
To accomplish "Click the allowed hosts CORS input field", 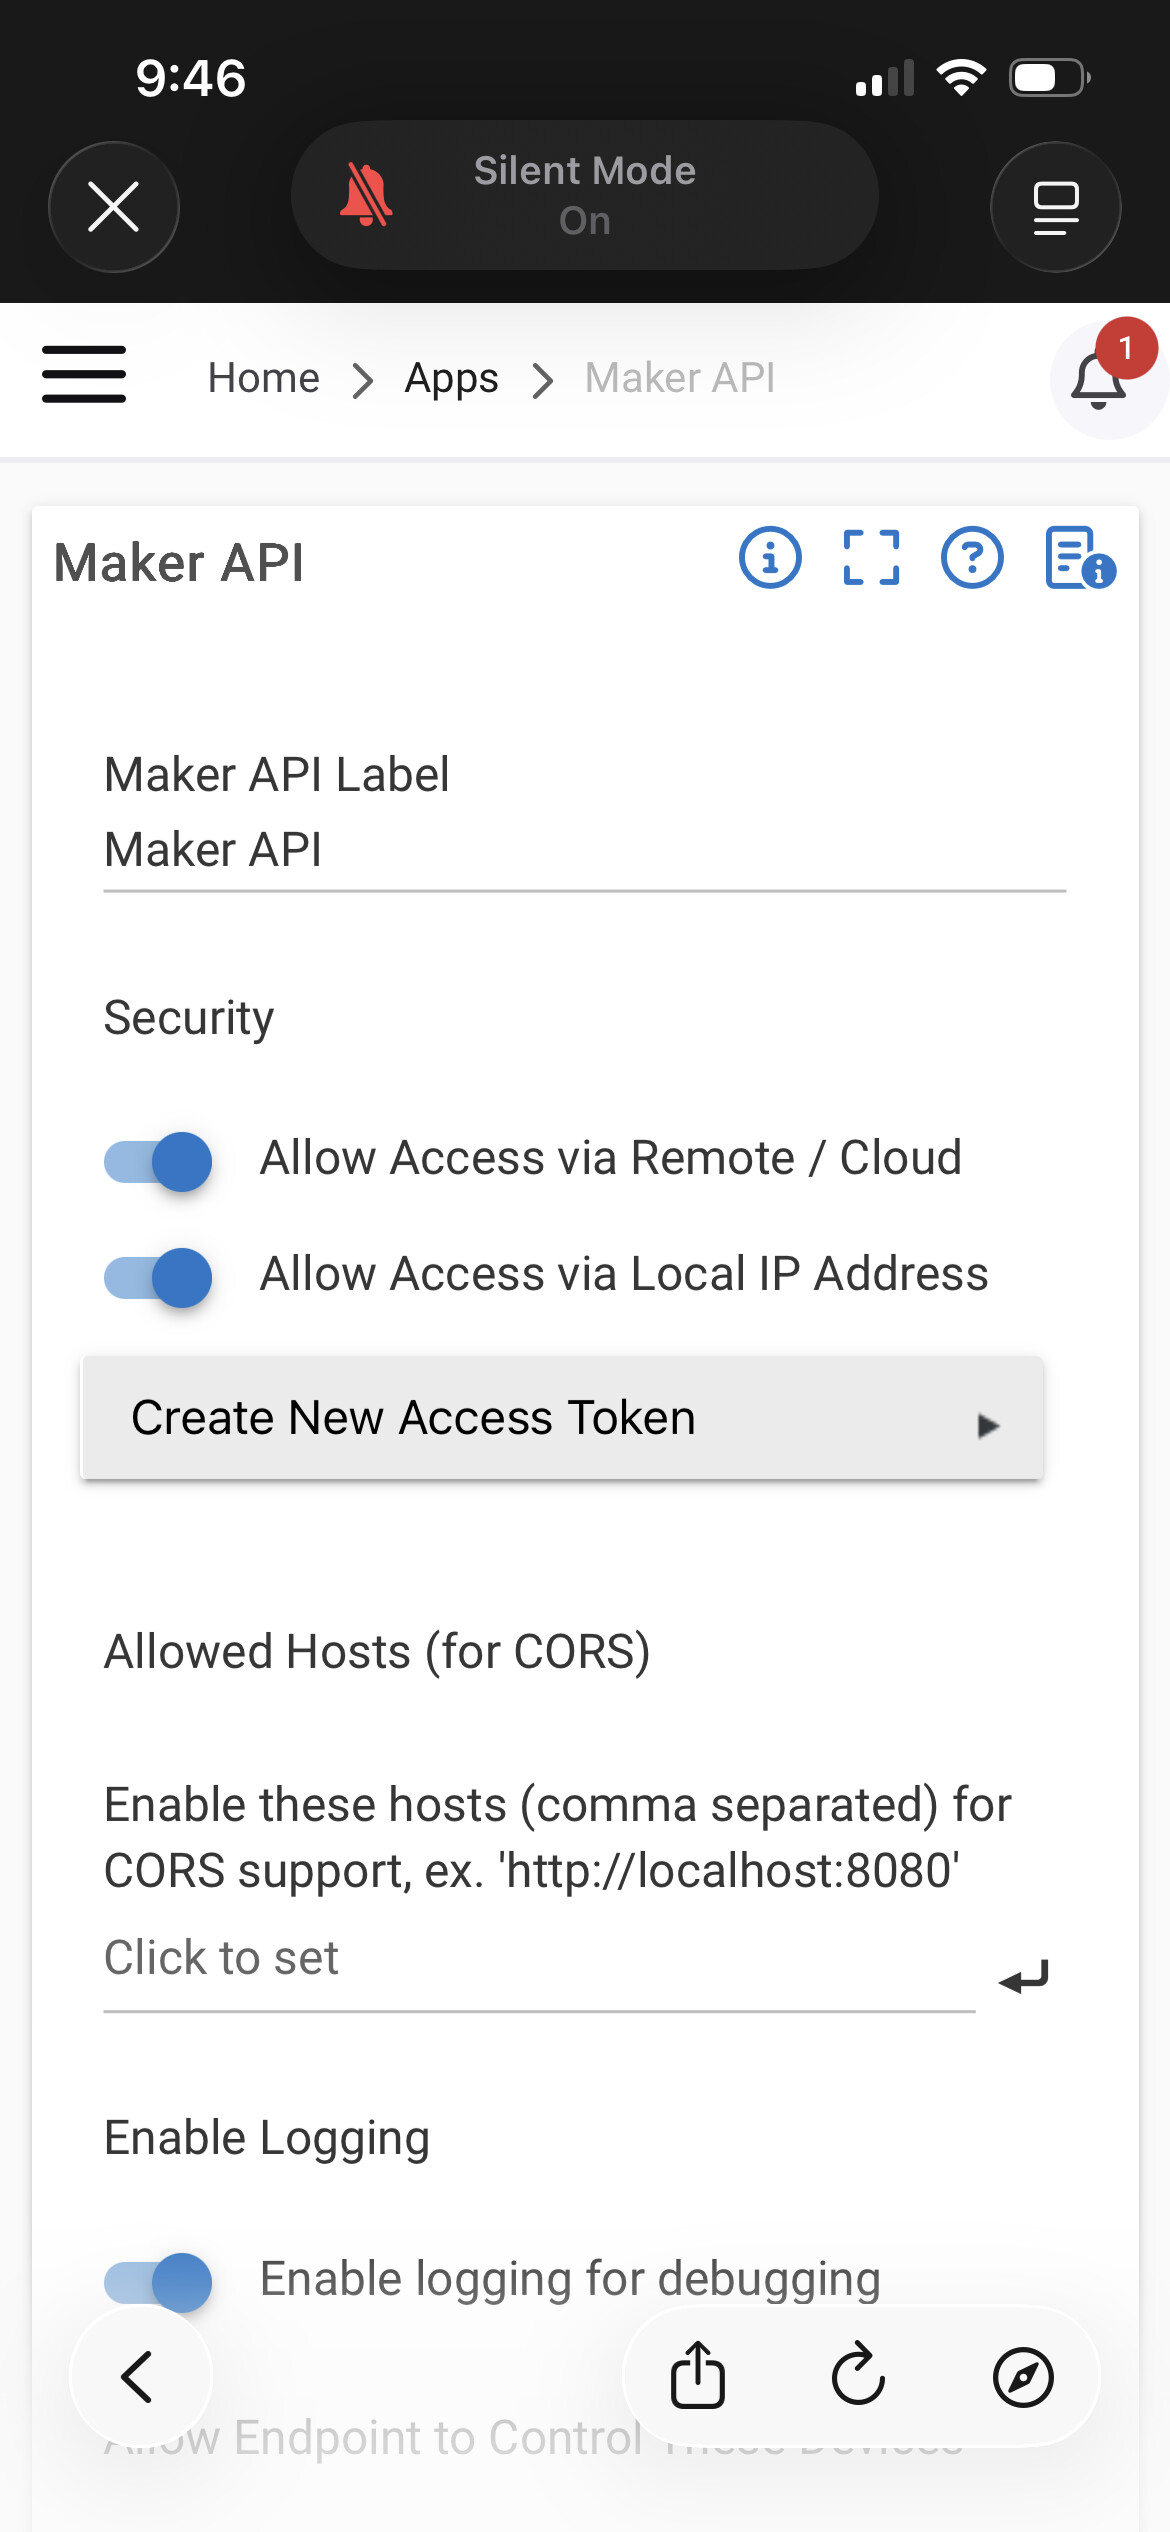I will [x=539, y=1958].
